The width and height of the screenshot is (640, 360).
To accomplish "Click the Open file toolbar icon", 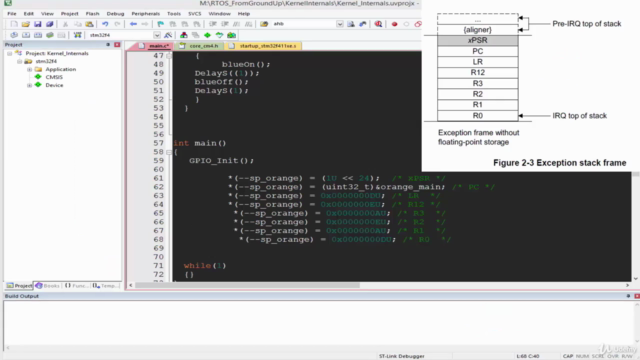I will click(x=25, y=24).
